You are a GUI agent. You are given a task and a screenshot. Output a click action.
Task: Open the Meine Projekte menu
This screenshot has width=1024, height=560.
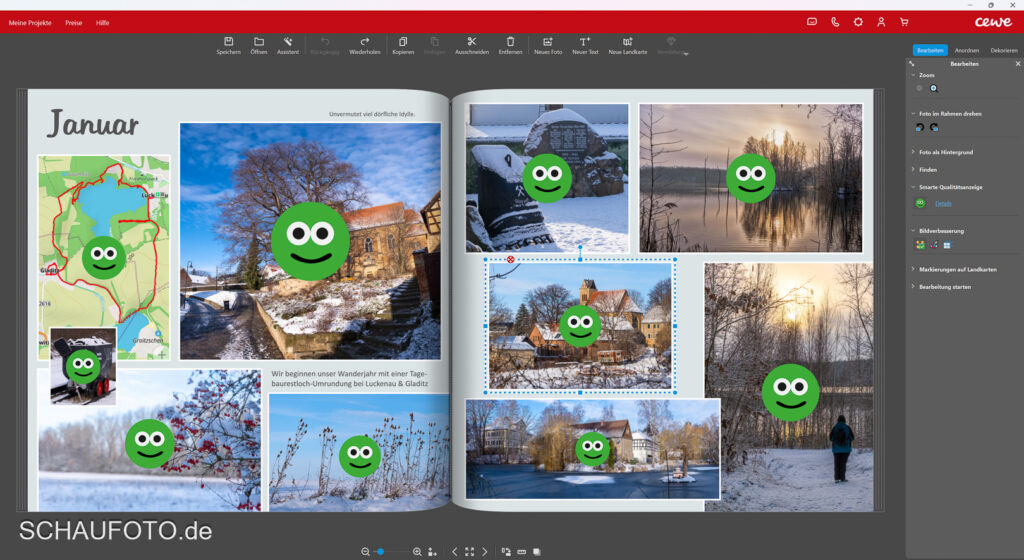click(x=30, y=22)
